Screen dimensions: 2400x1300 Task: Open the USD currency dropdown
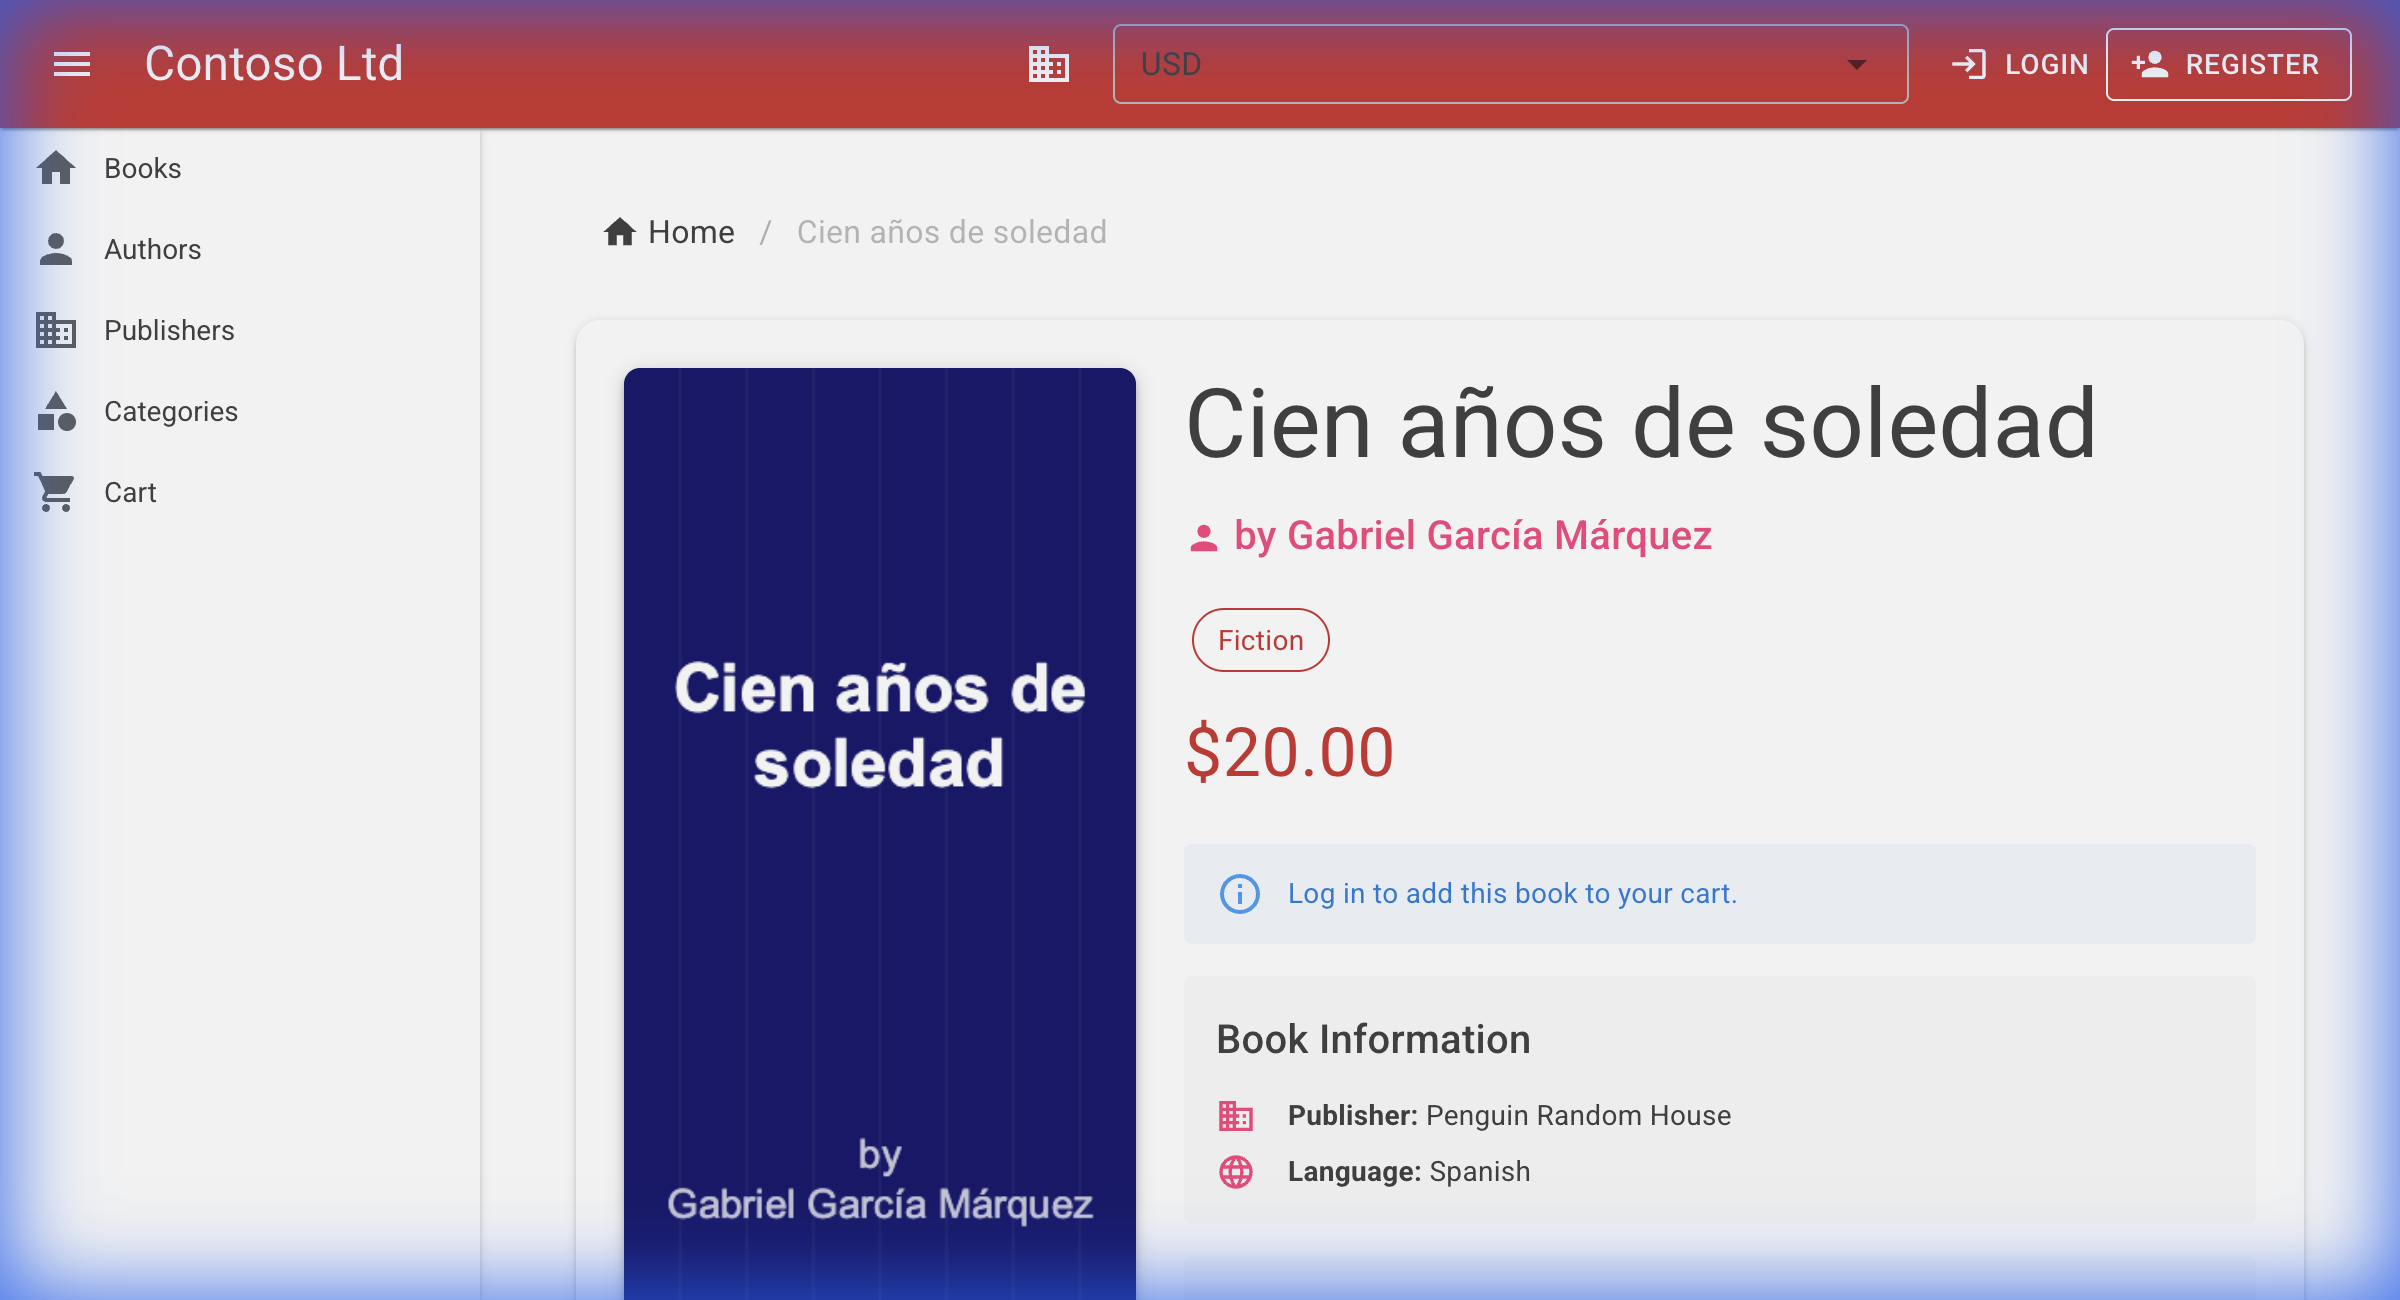[x=1490, y=64]
